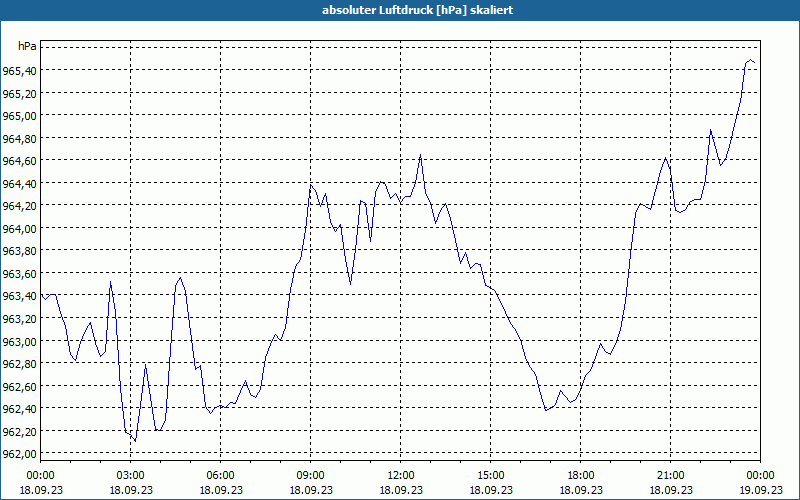Click the 18.09.23 date under 15:00
Image resolution: width=800 pixels, height=500 pixels.
(490, 490)
